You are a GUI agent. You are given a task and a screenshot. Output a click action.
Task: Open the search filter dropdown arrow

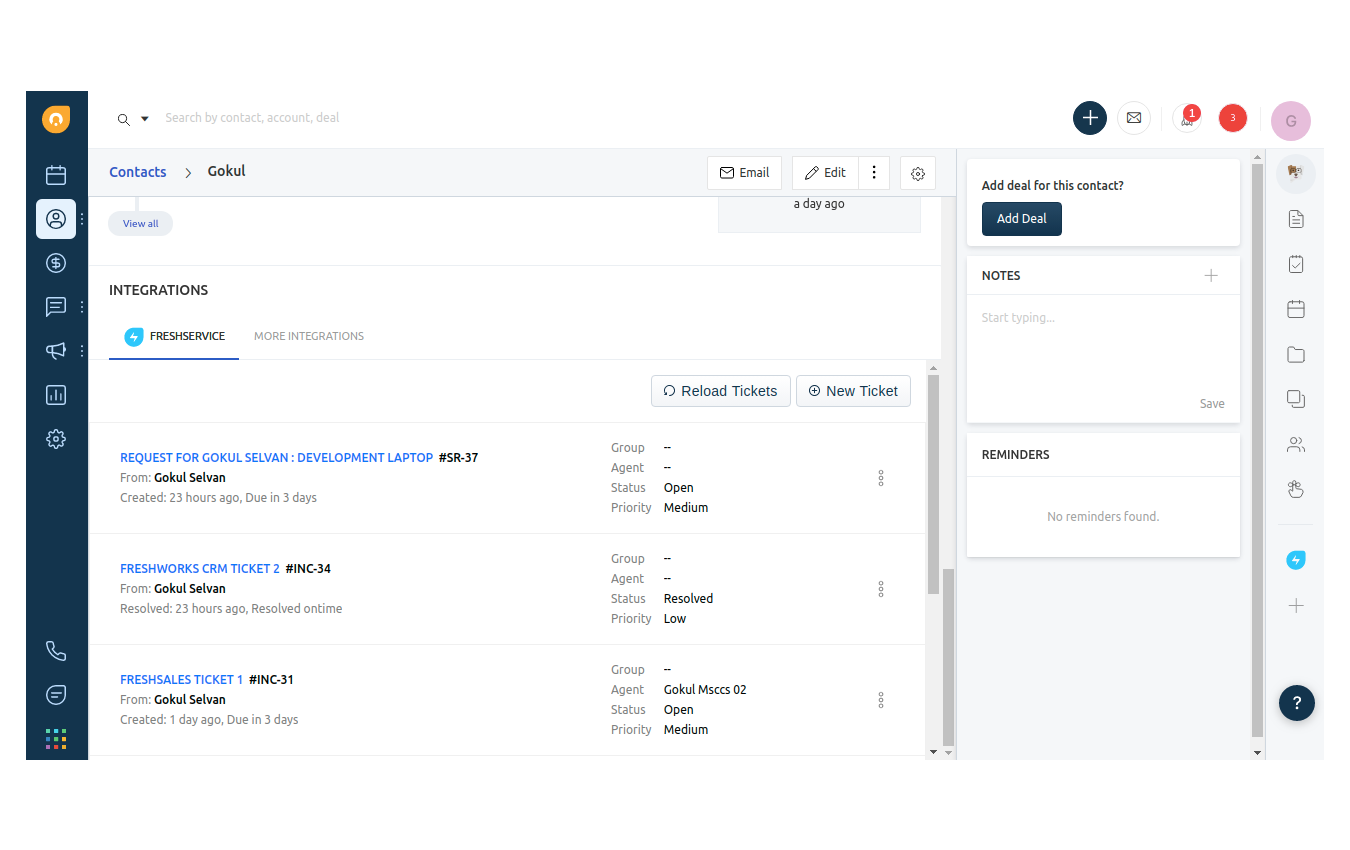(144, 118)
